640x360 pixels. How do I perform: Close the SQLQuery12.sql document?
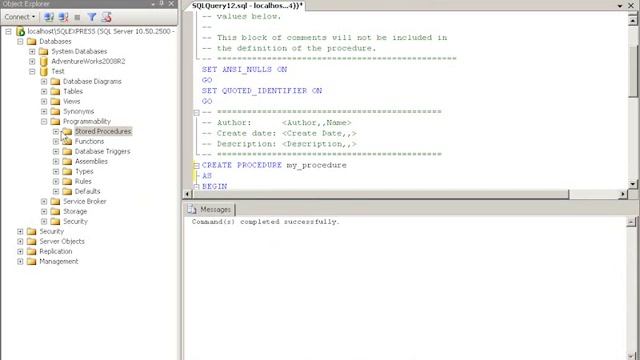[631, 6]
